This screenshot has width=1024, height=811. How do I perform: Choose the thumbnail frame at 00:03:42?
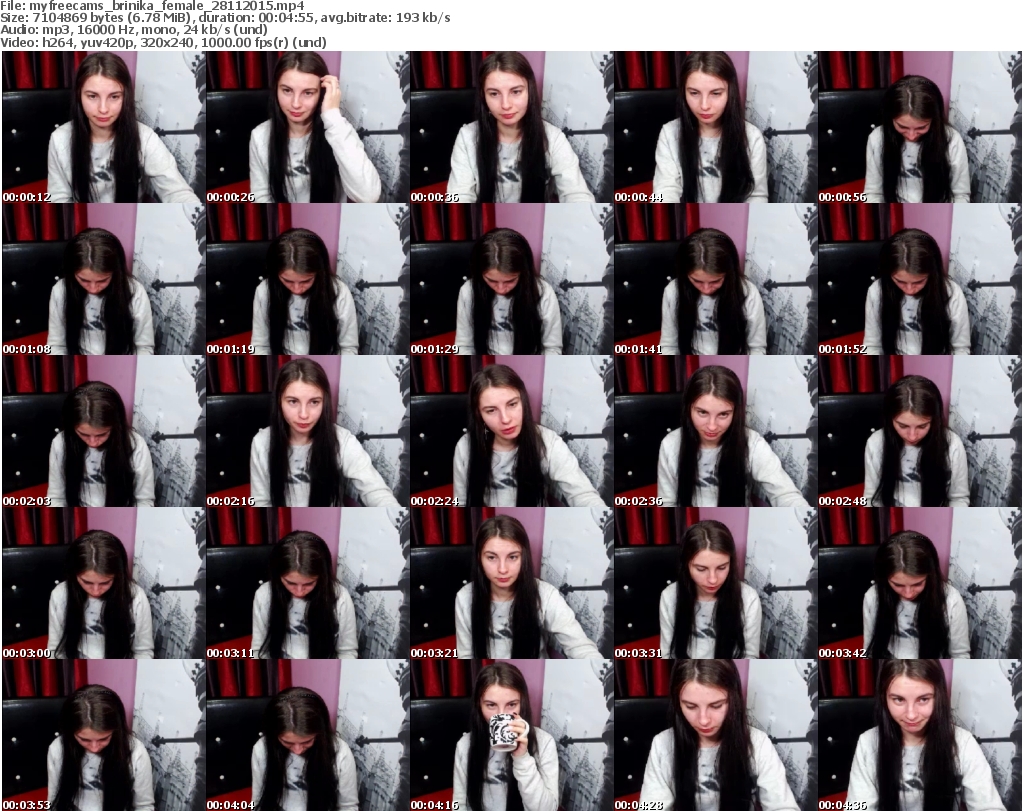click(x=920, y=583)
